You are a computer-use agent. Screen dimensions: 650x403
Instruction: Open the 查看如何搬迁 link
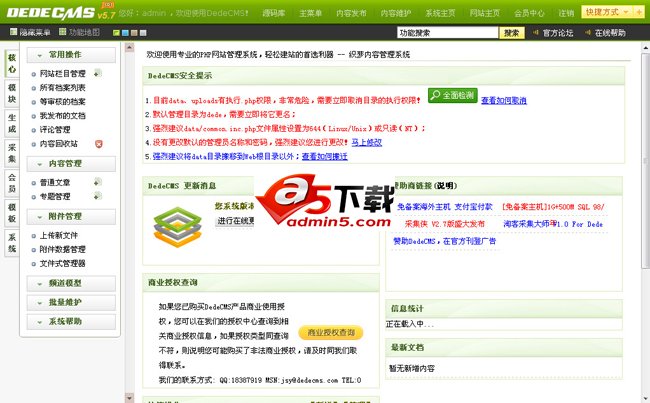click(x=325, y=156)
